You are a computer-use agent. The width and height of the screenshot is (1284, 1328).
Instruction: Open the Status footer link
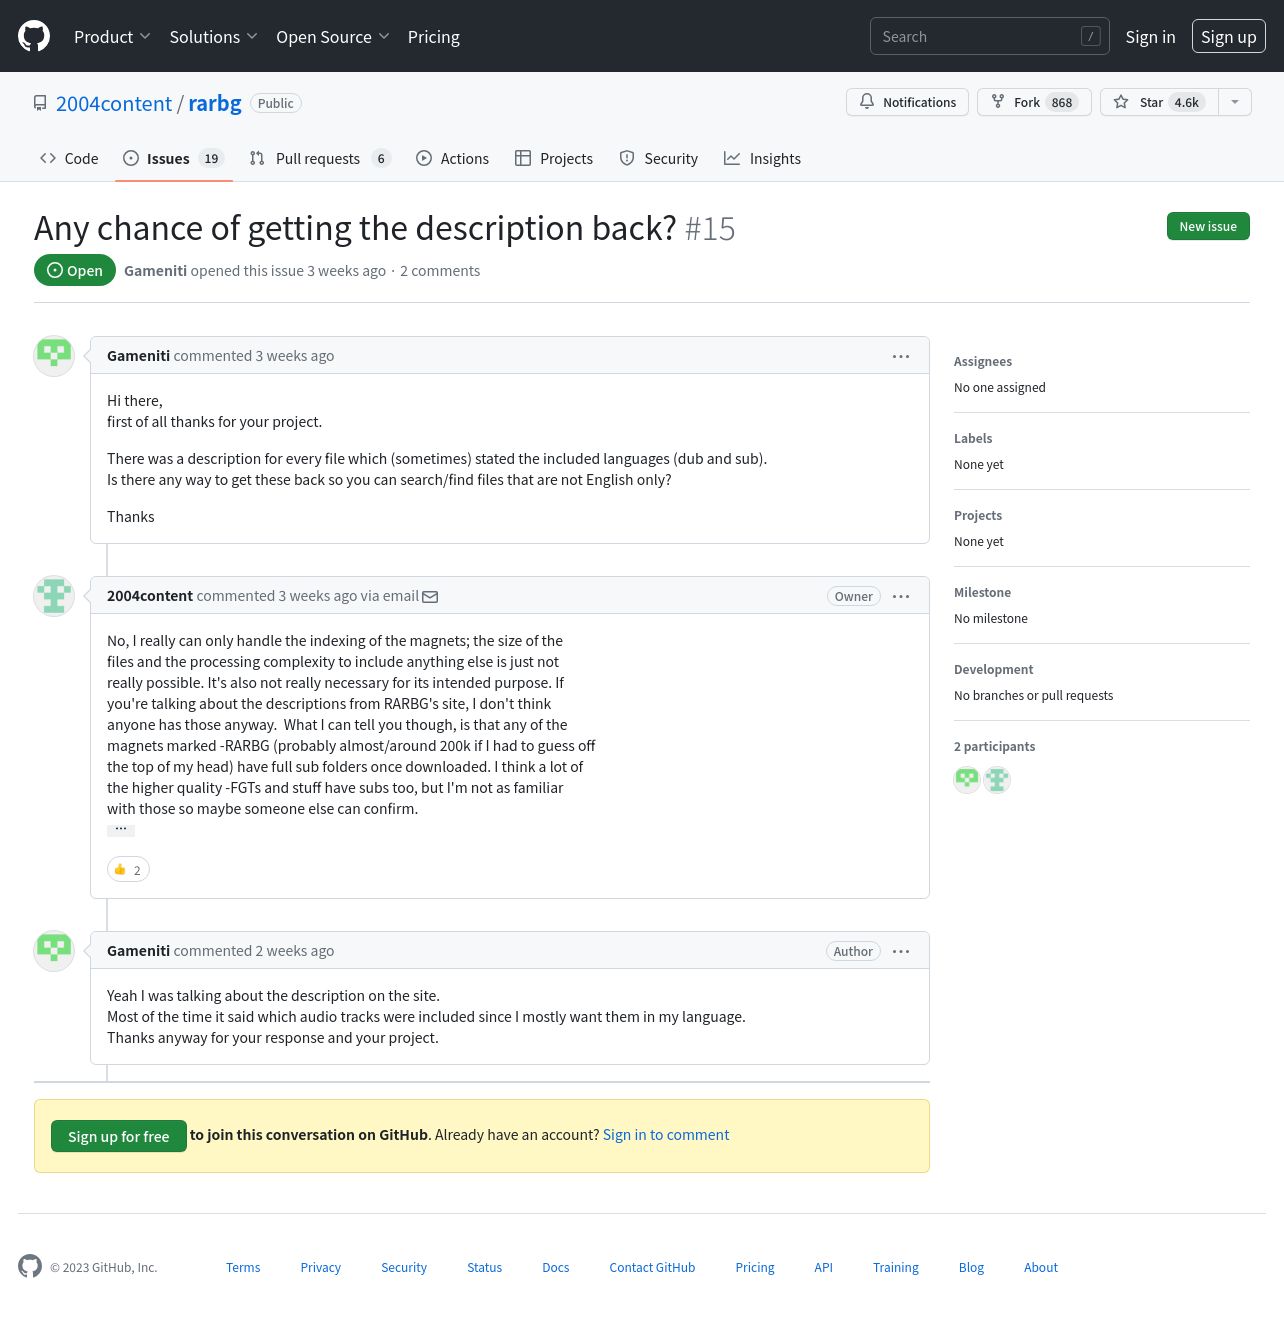[485, 1267]
